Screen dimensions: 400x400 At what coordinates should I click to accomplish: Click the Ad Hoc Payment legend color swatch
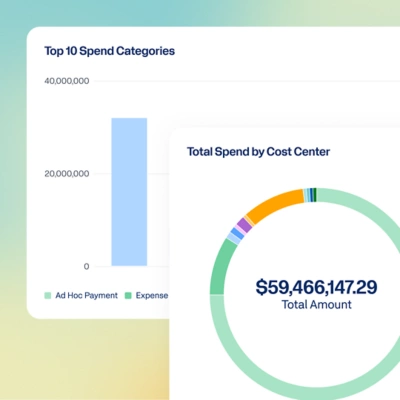pyautogui.click(x=48, y=296)
